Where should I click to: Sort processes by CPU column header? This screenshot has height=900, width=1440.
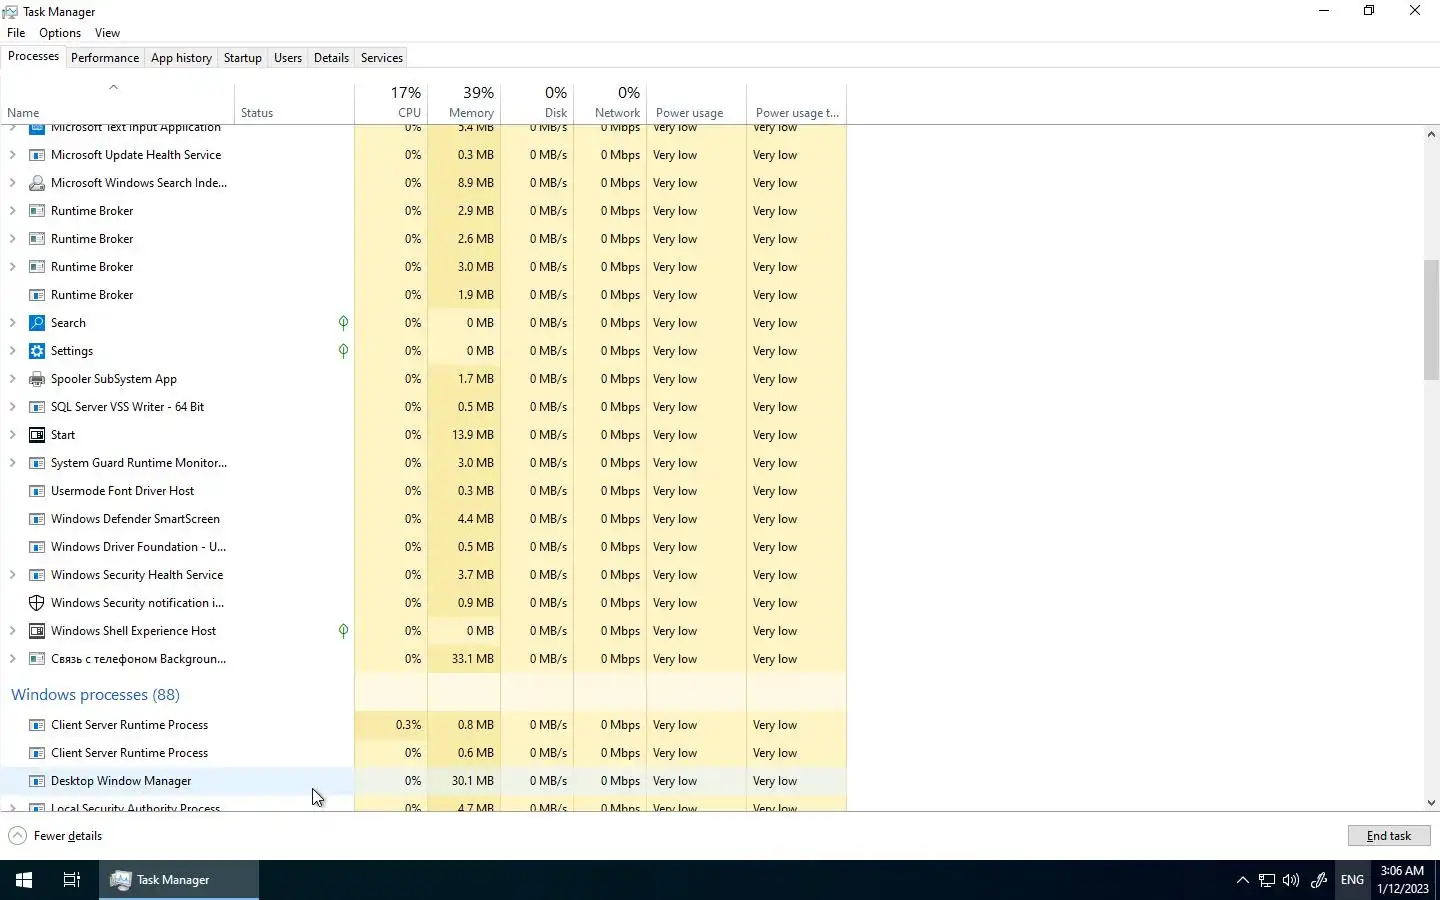(x=391, y=103)
